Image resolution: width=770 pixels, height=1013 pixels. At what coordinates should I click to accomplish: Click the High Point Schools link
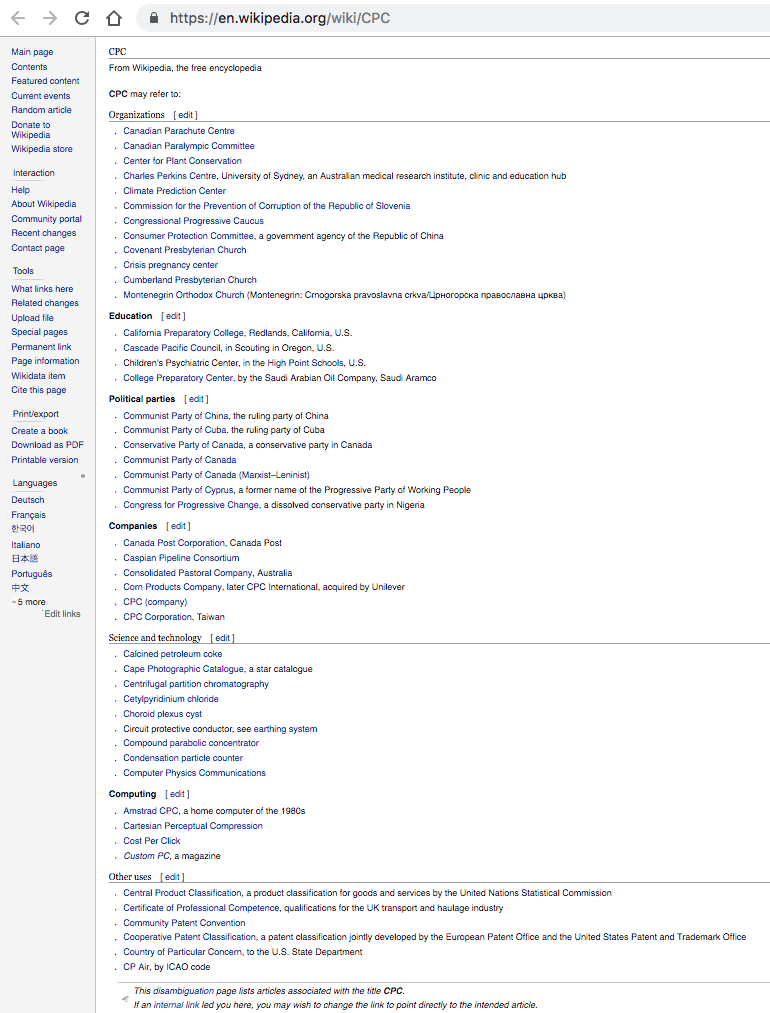coord(306,362)
